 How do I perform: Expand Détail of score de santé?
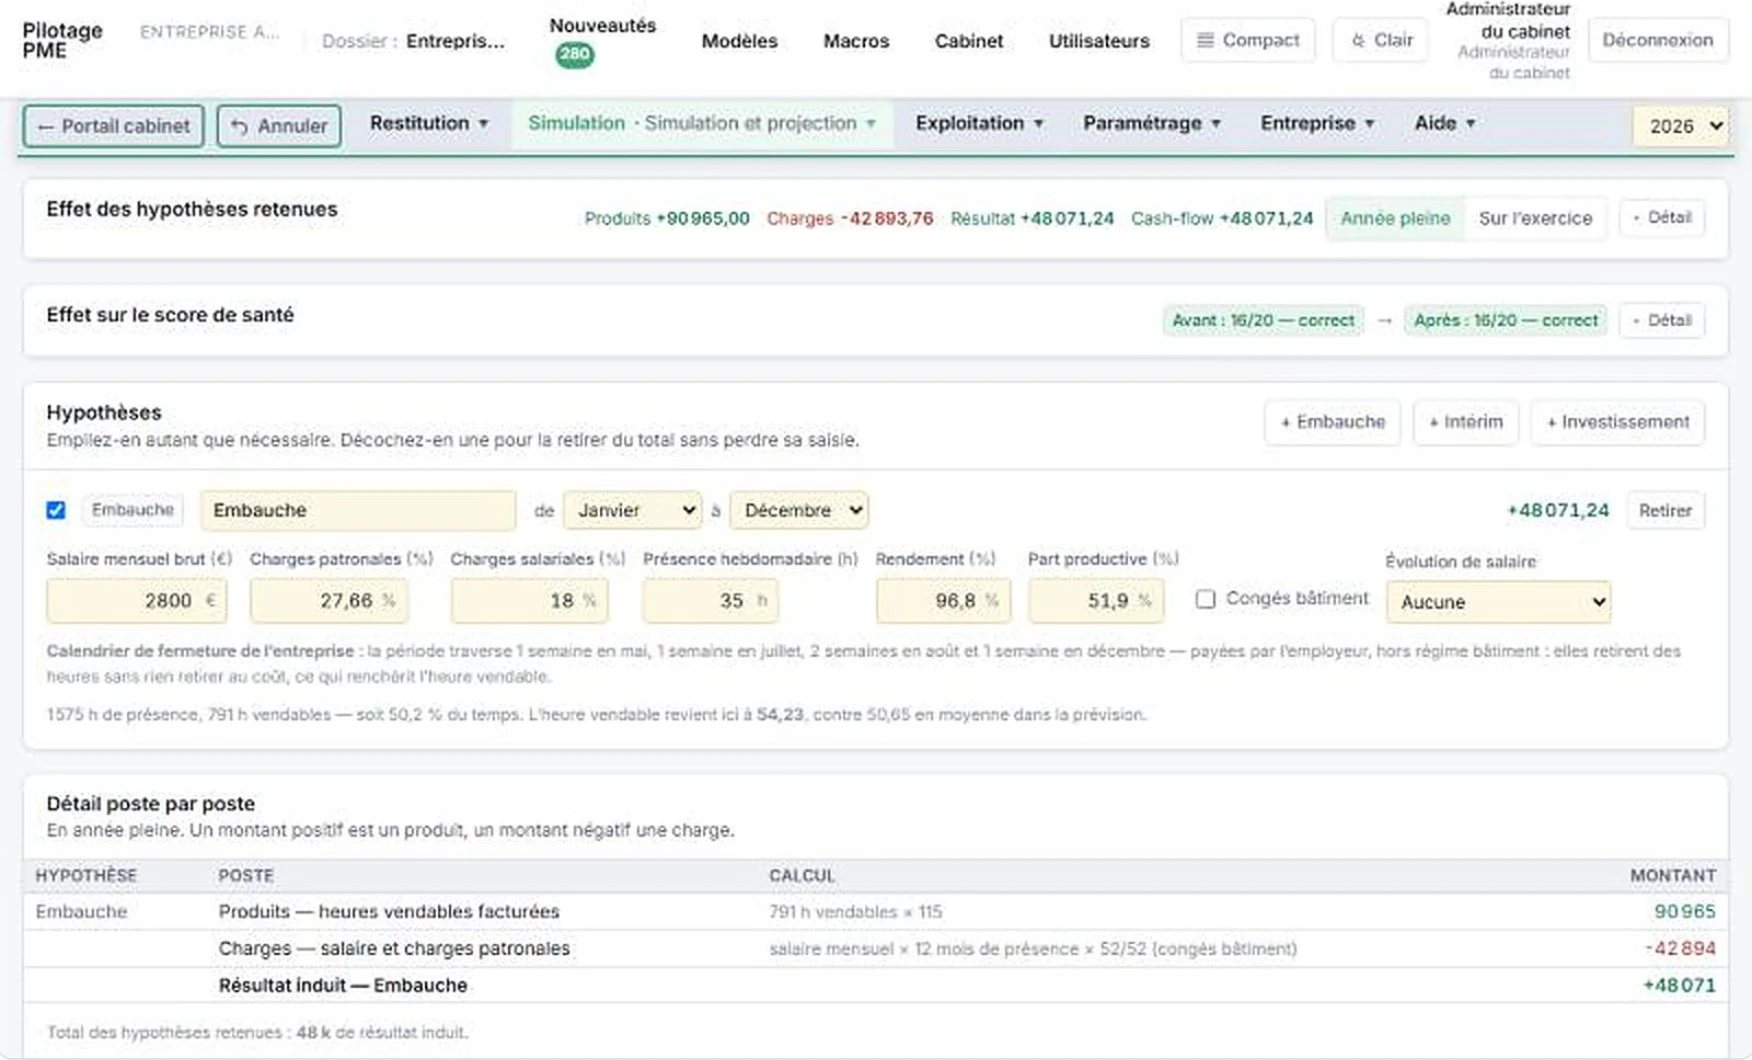click(1662, 320)
